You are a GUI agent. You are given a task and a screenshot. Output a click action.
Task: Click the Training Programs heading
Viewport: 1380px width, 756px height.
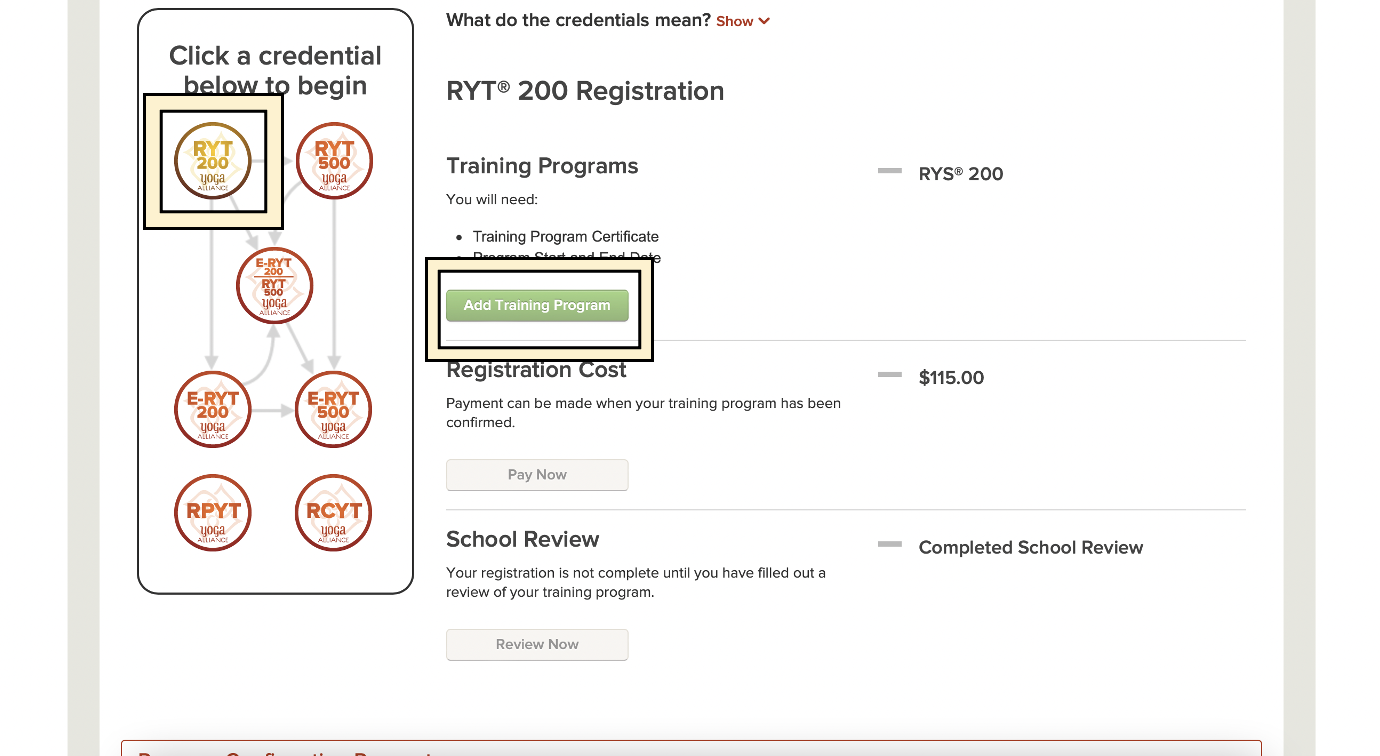click(x=542, y=166)
